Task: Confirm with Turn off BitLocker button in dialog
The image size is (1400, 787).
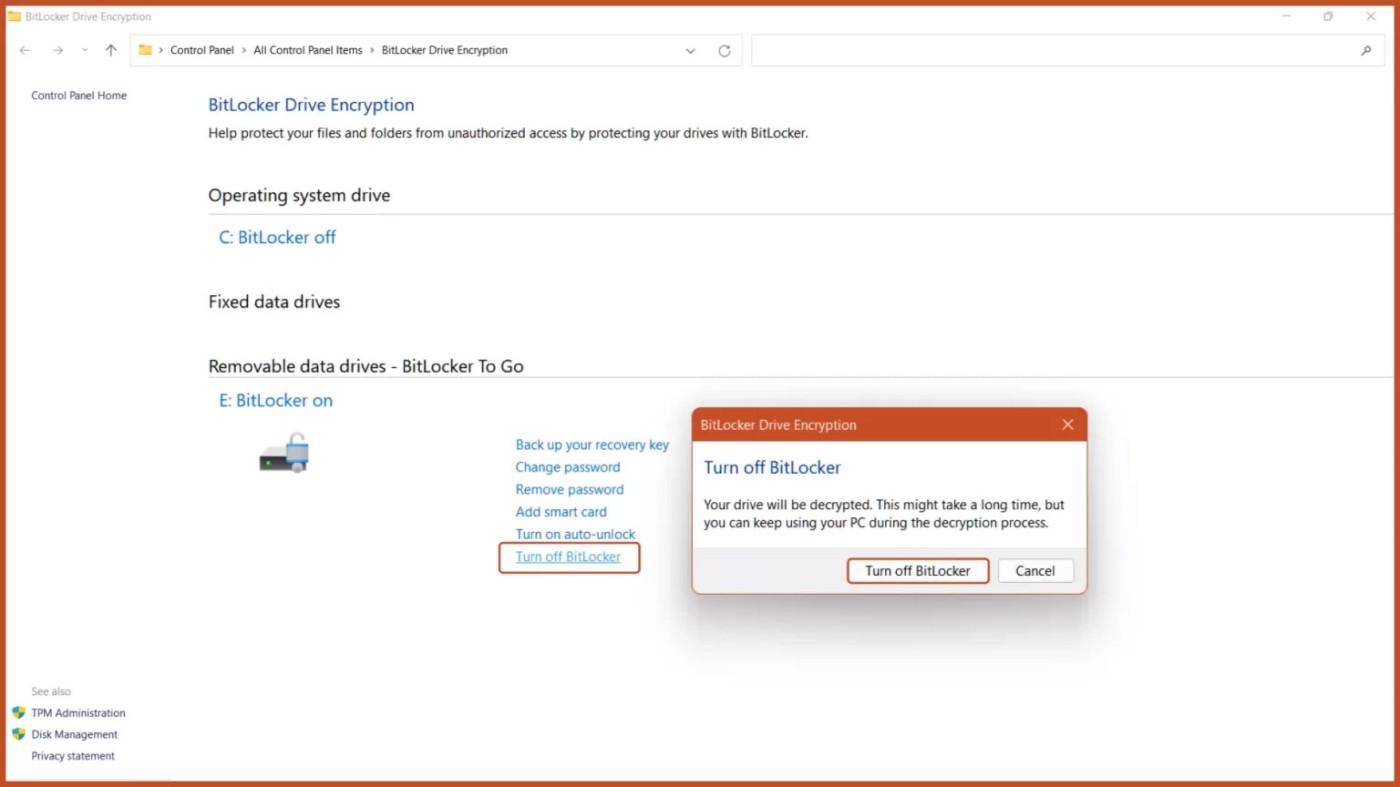Action: point(918,571)
